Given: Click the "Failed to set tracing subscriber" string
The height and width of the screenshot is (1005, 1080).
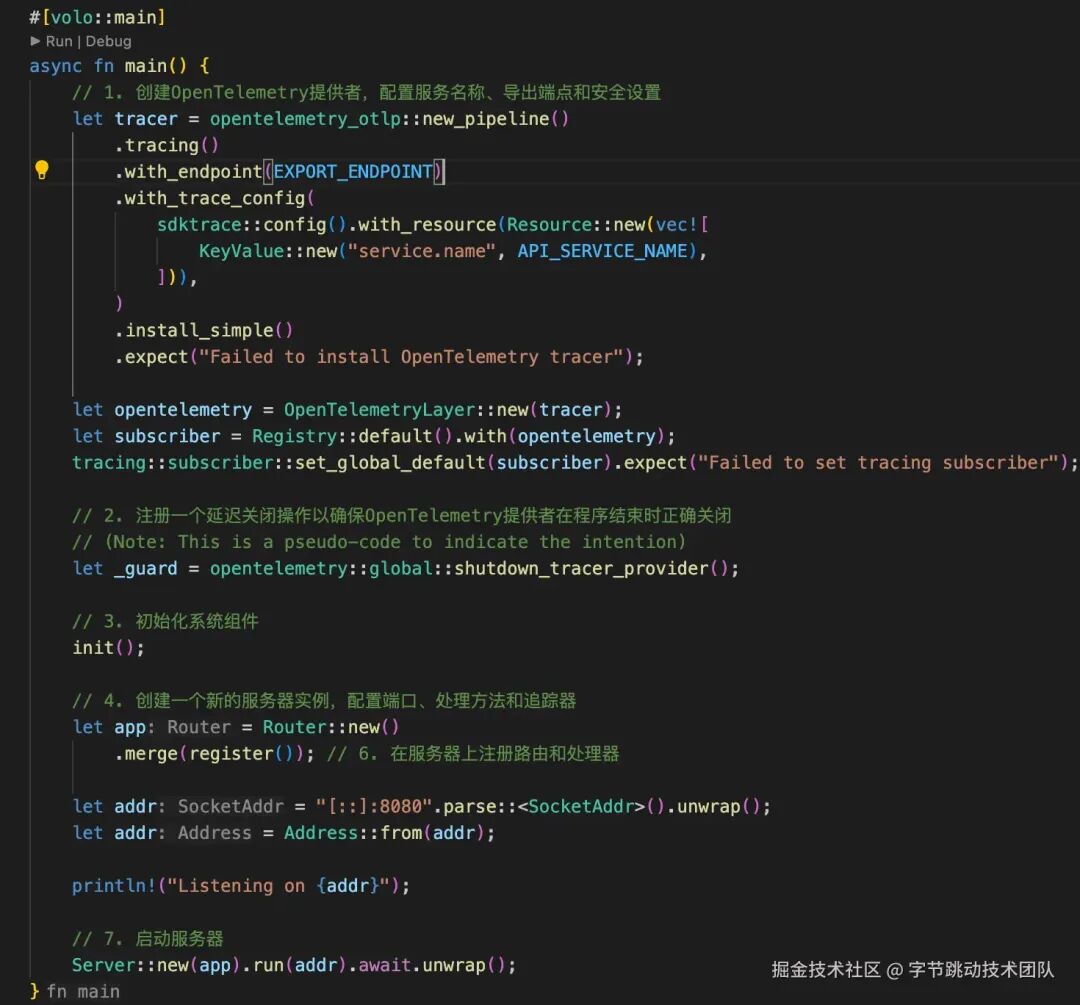Looking at the screenshot, I should pos(878,462).
